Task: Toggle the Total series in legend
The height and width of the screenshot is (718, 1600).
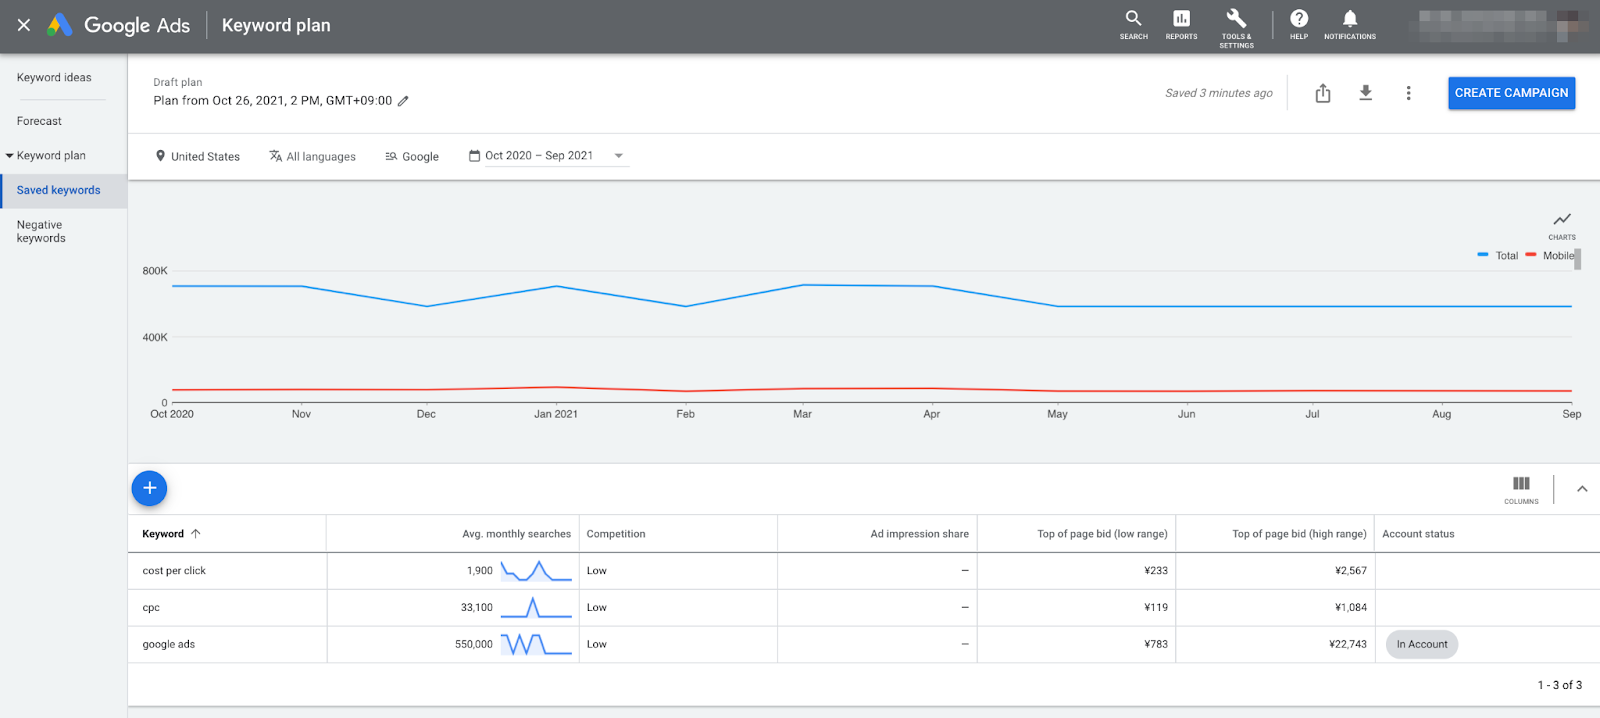Action: (1497, 256)
